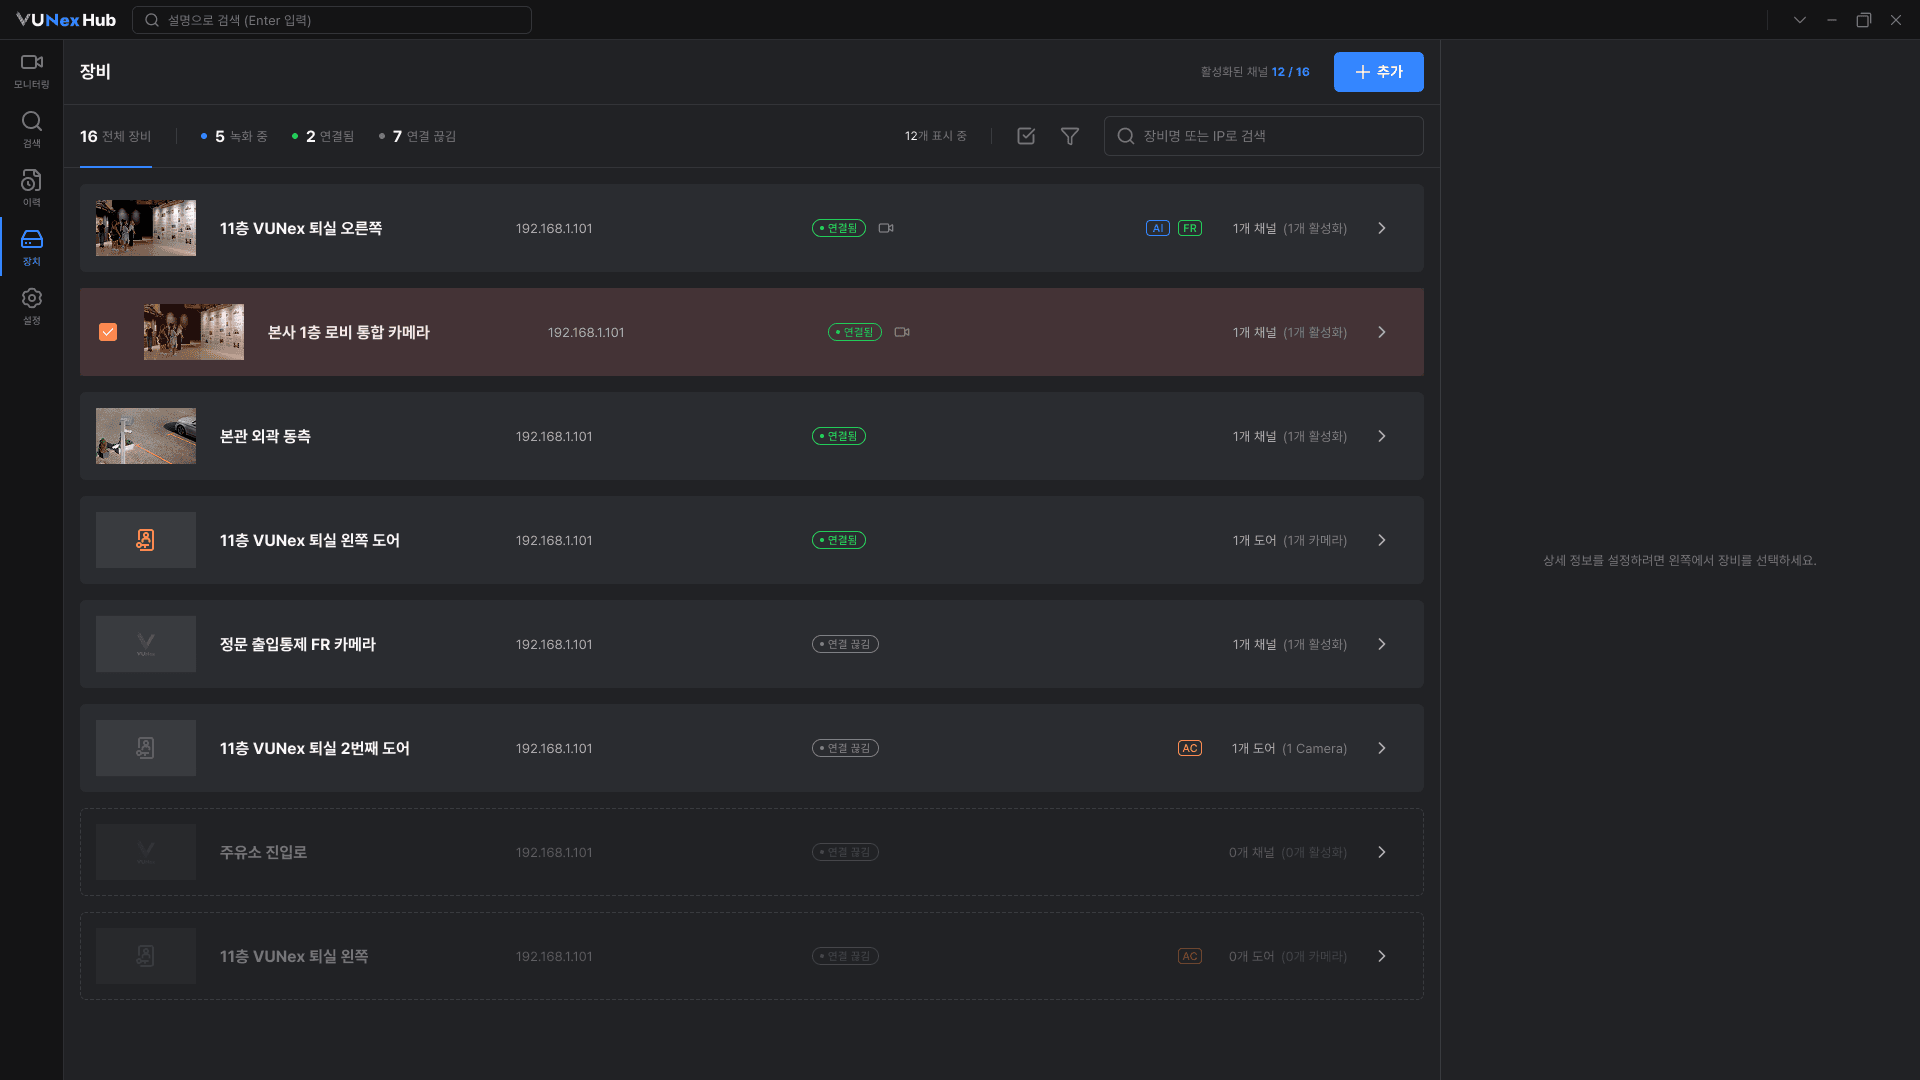
Task: Click camera icon in 11층 VUNex 퇴실 오른쪽 row
Action: click(x=886, y=228)
